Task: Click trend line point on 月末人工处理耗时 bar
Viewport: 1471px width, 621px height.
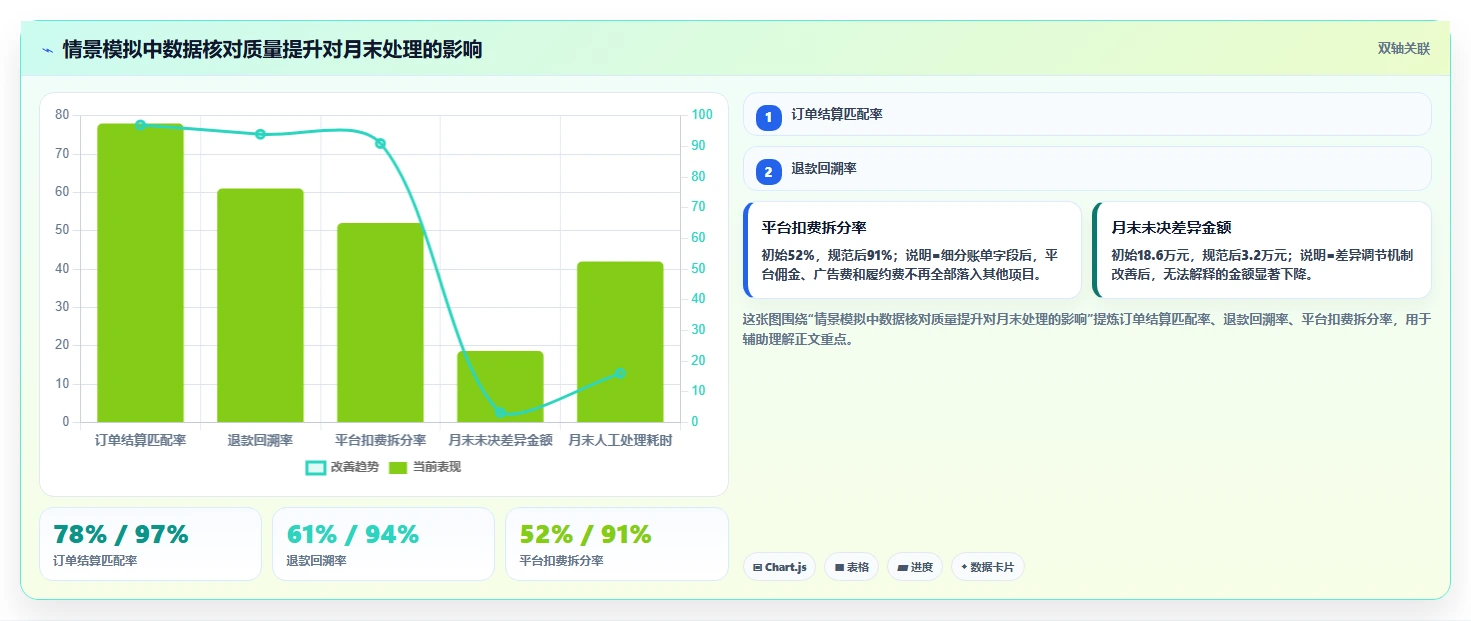Action: 620,373
